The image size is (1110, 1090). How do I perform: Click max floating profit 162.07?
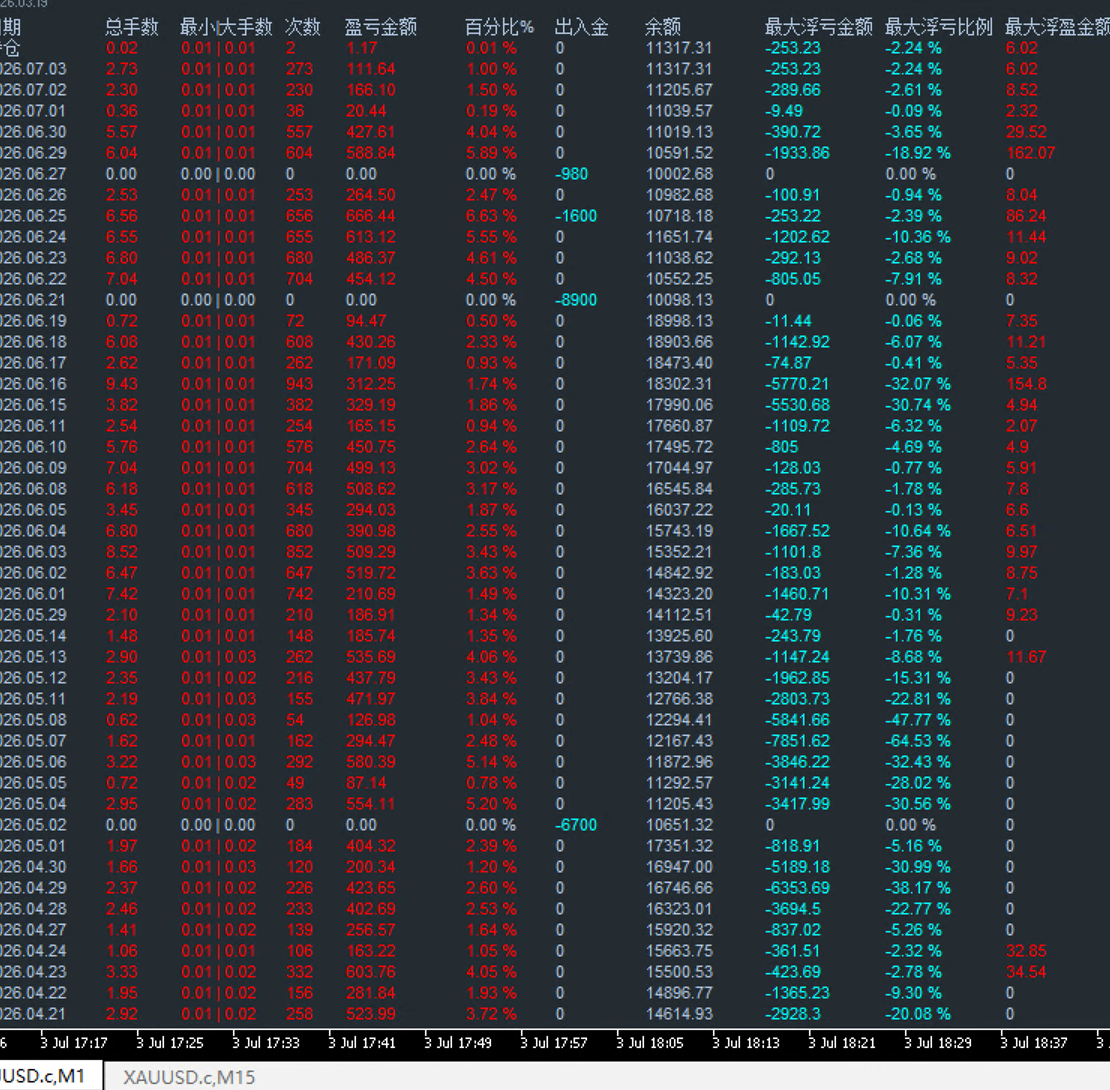(1031, 153)
